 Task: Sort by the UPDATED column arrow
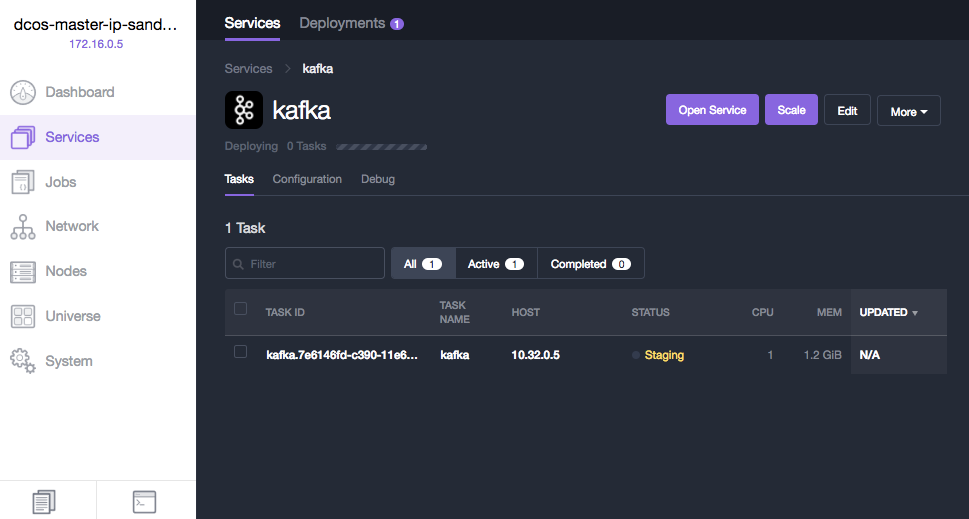point(915,313)
